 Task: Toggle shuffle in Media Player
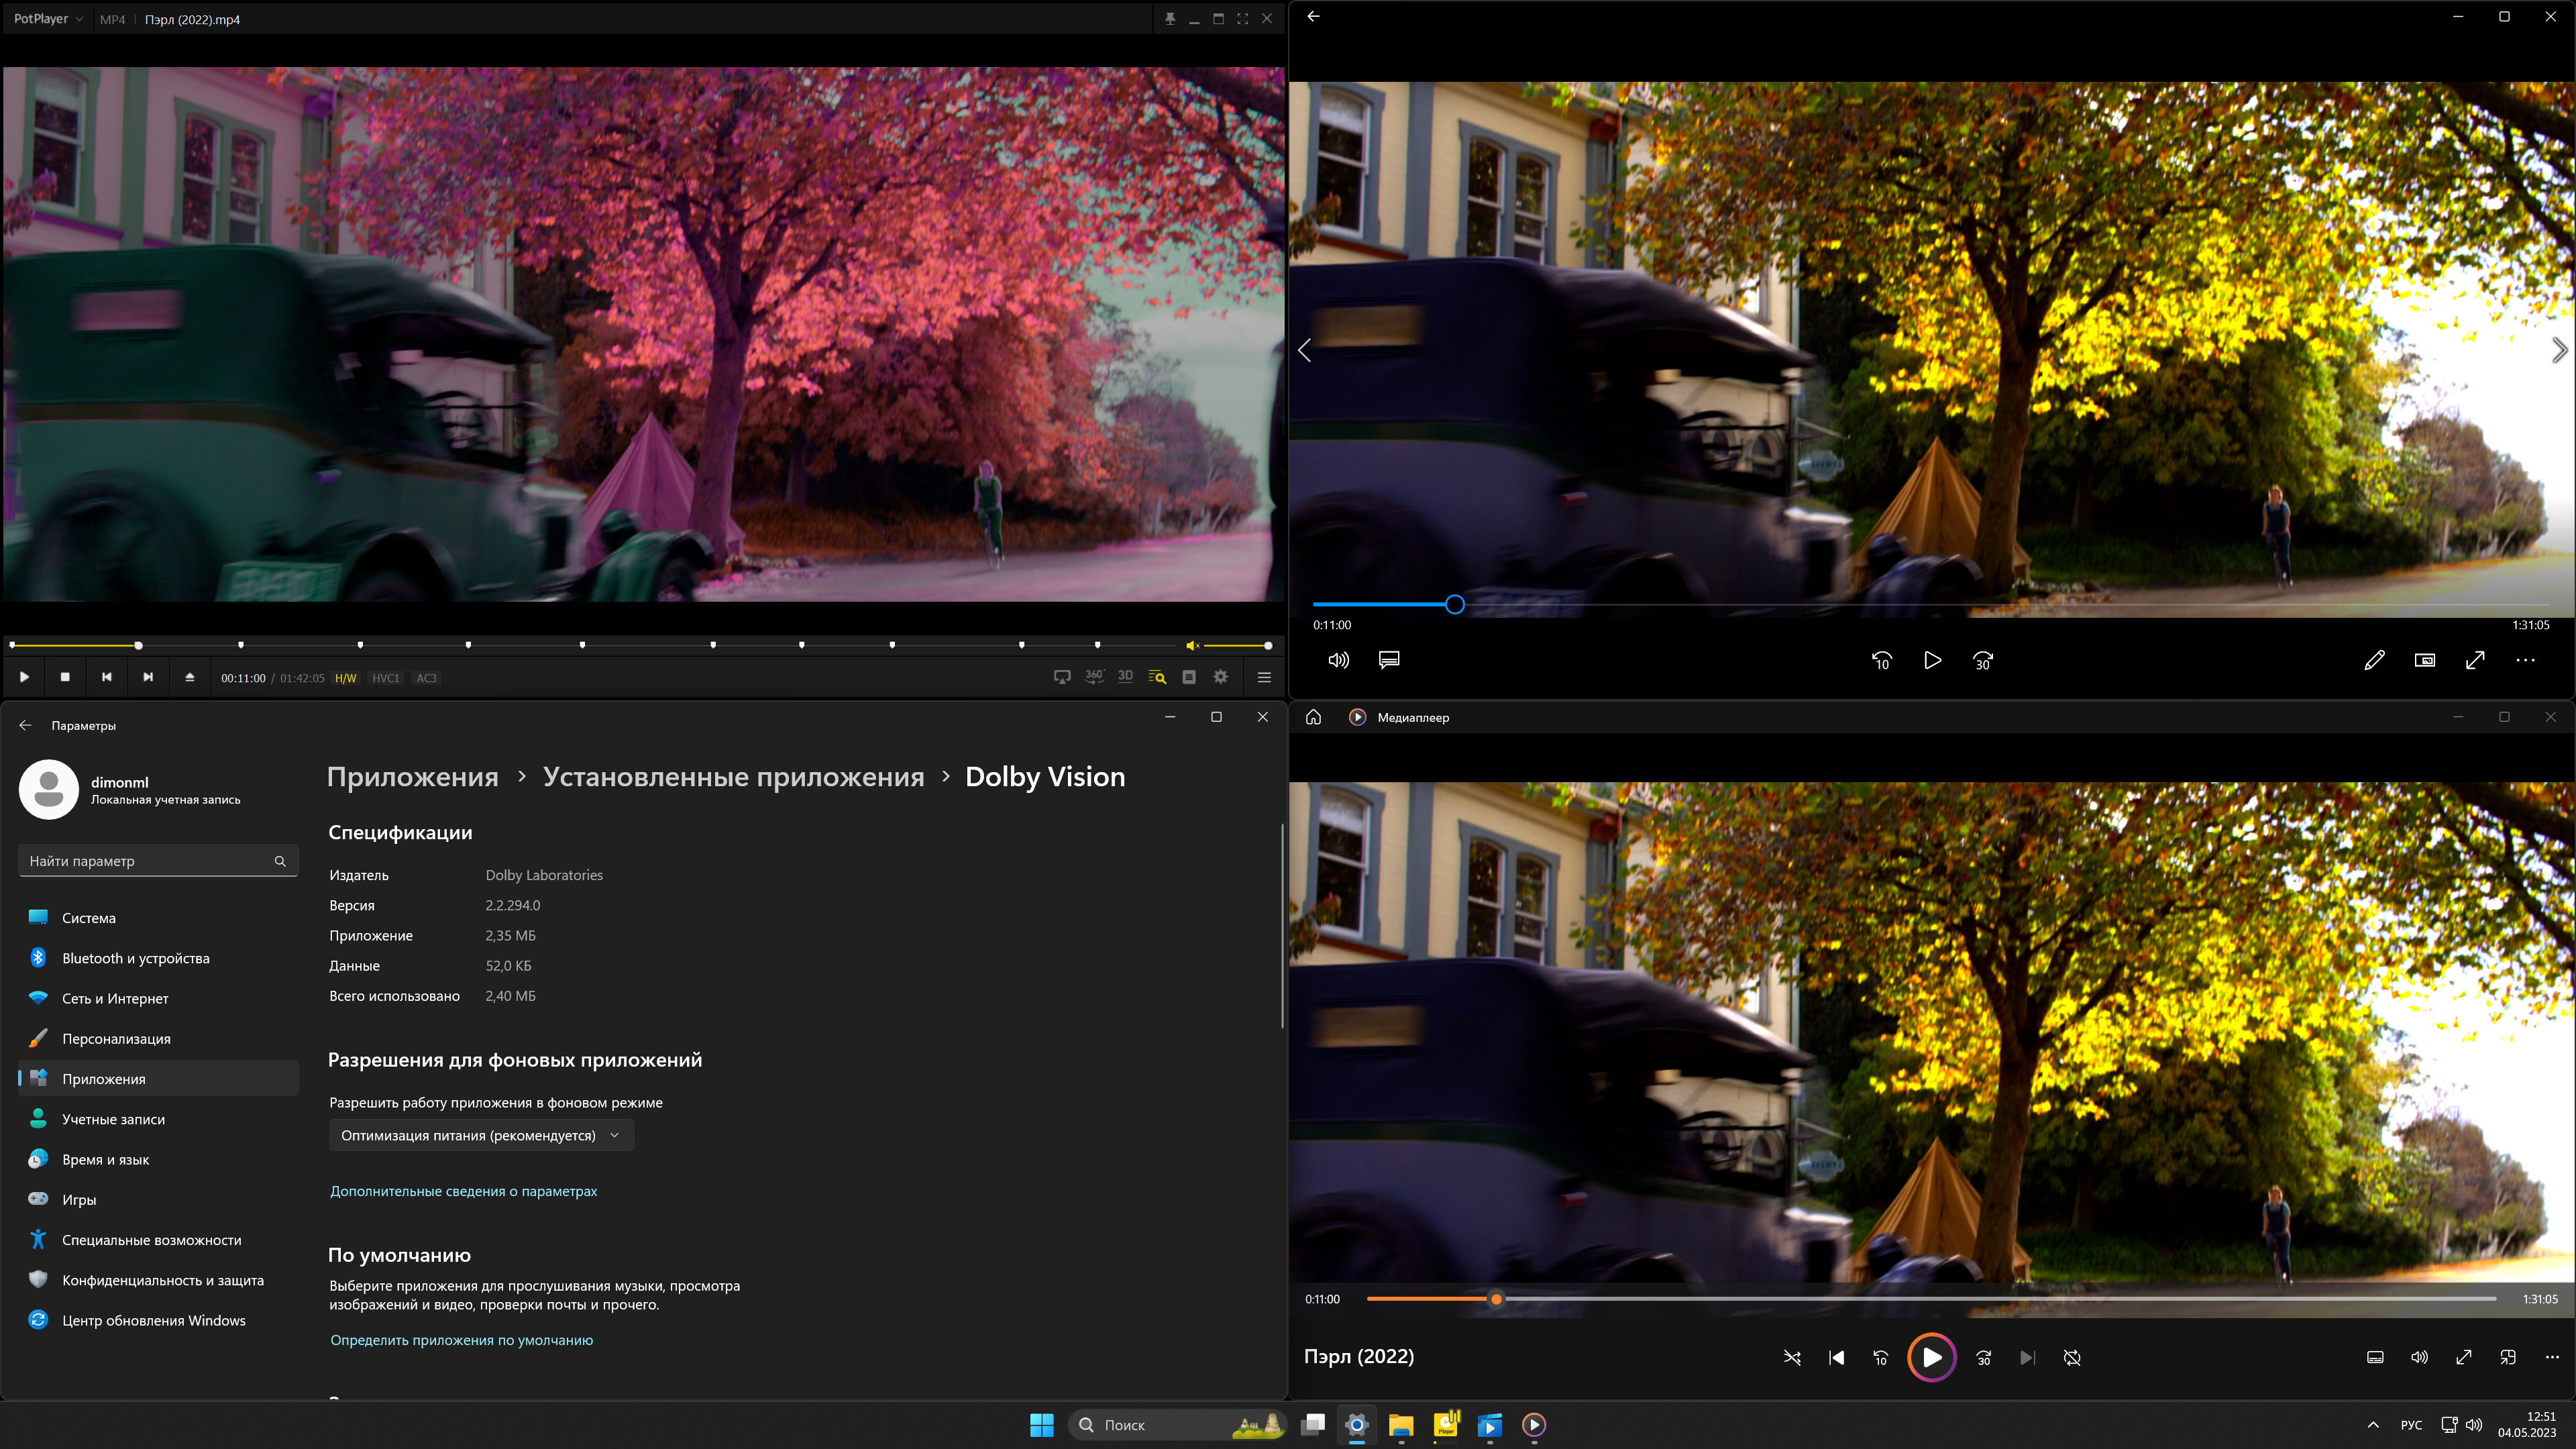coord(1792,1358)
